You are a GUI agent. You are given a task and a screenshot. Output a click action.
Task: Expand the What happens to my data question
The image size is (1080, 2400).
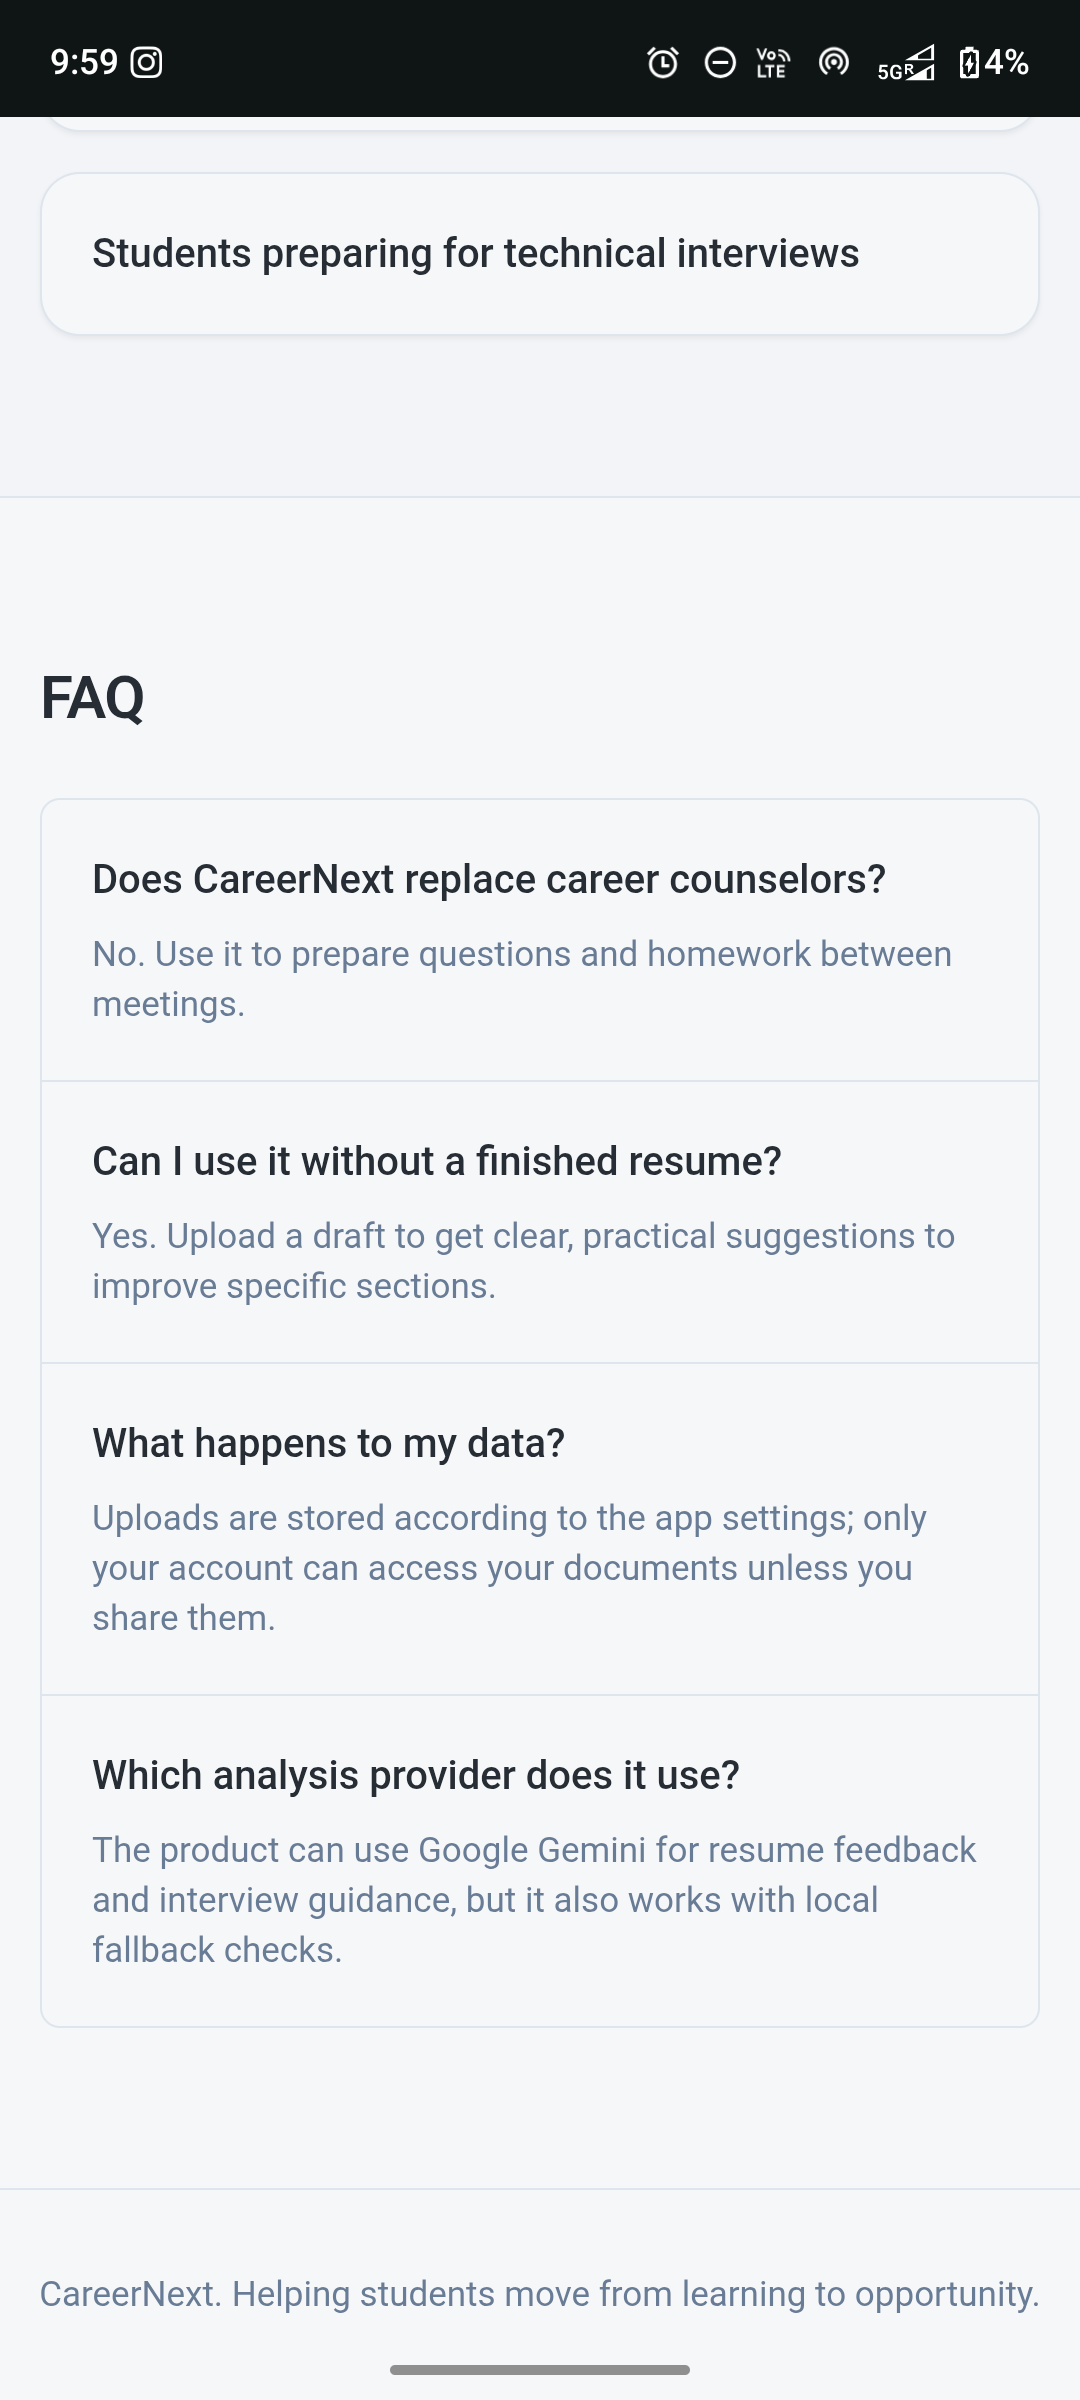coord(329,1443)
